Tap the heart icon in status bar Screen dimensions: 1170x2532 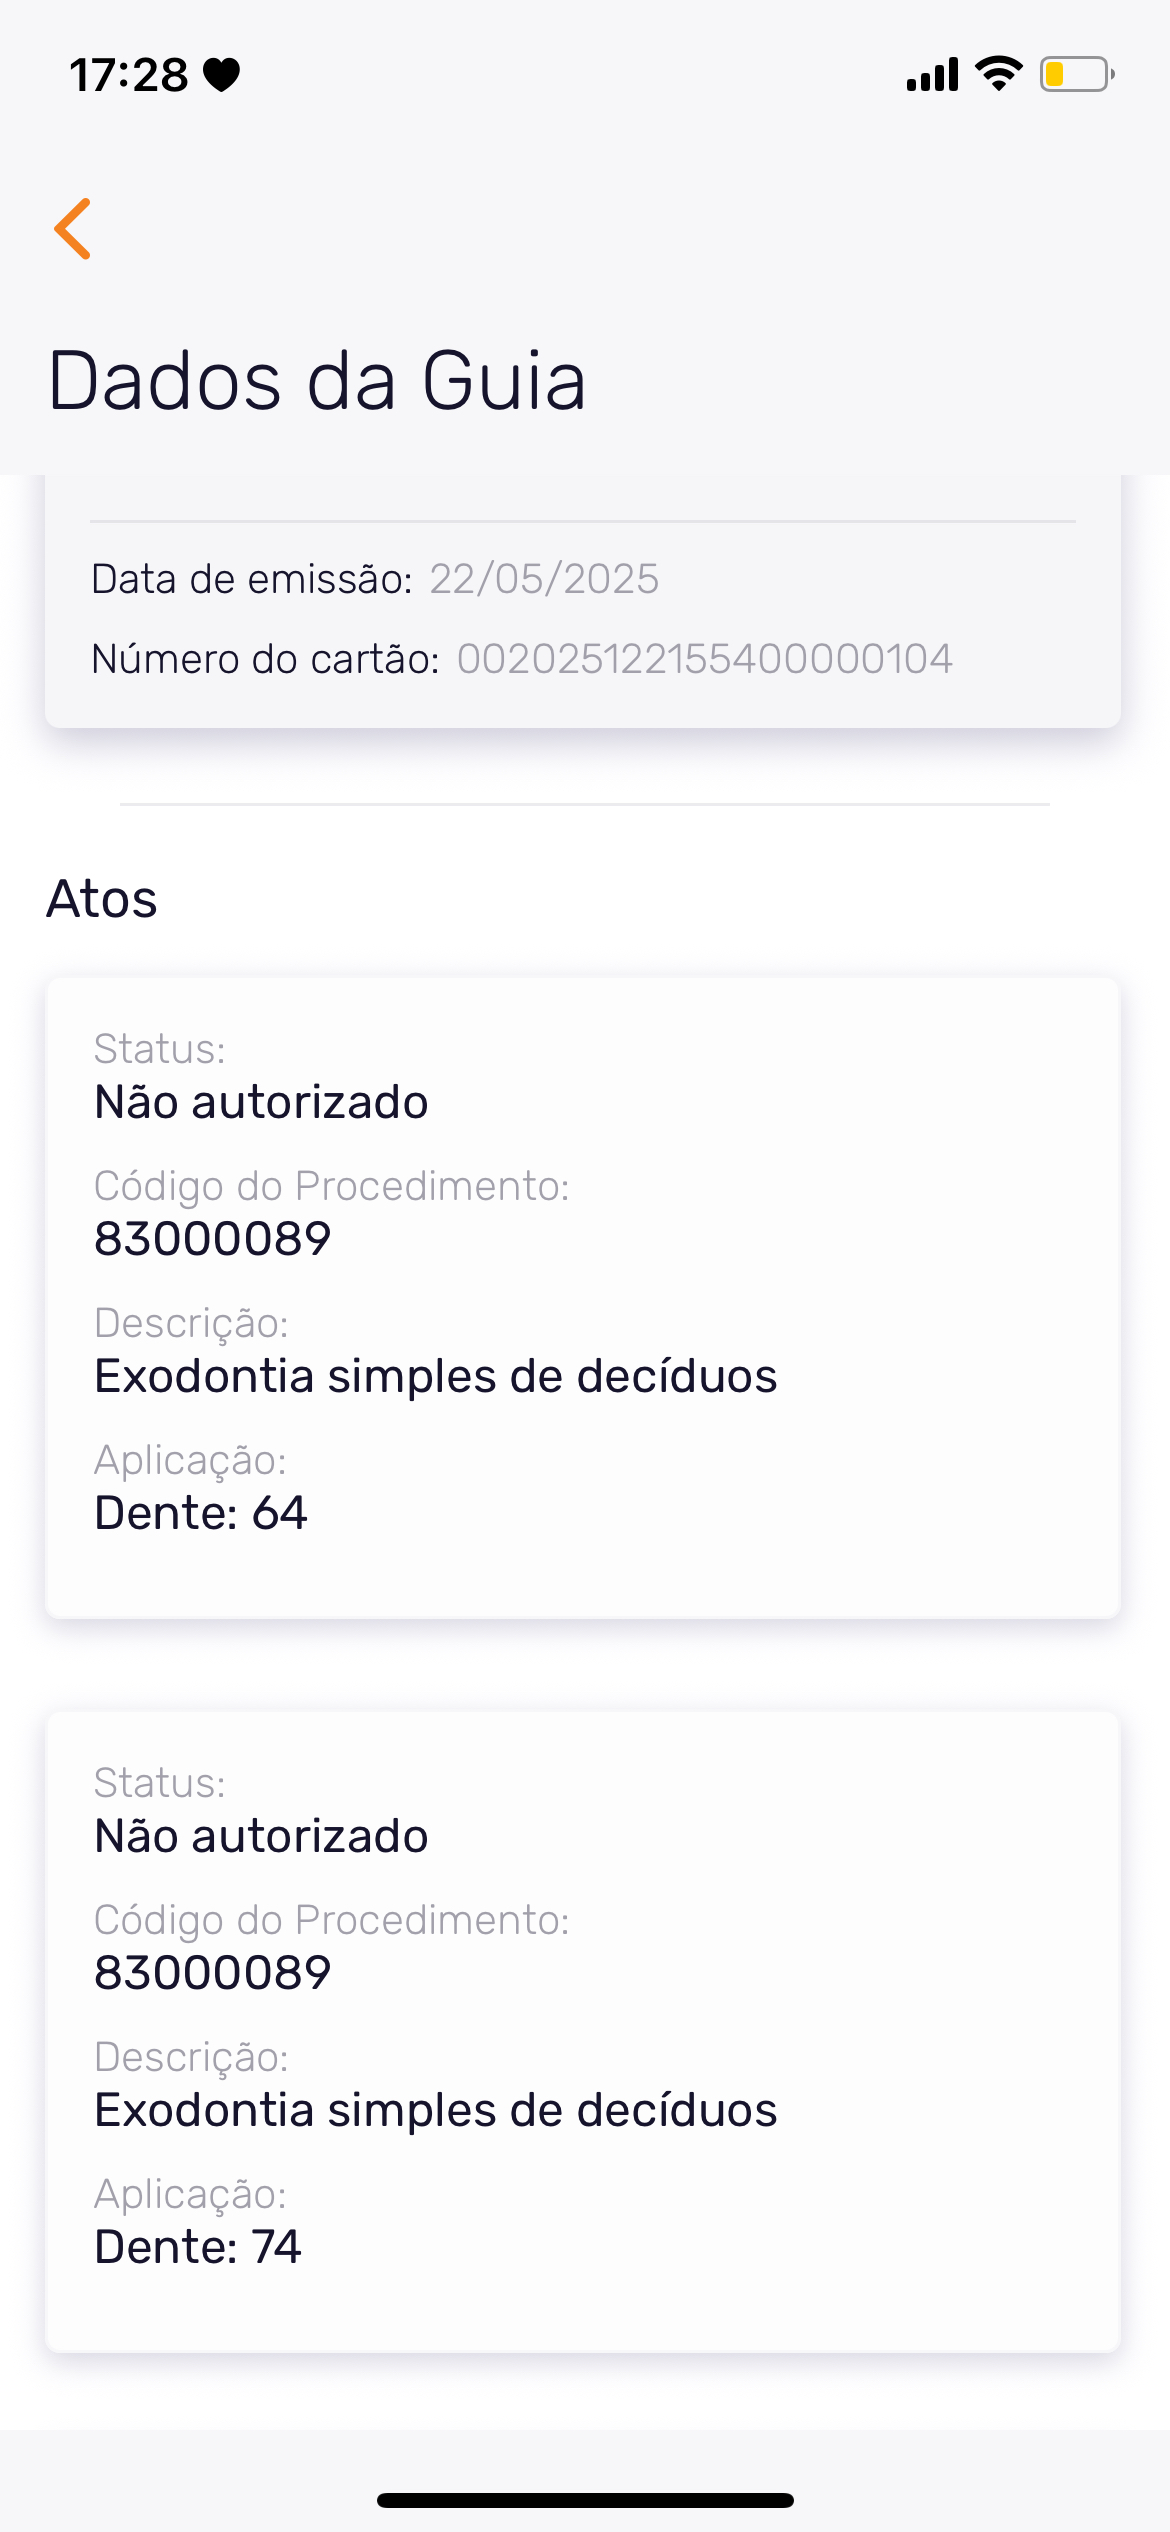[221, 75]
